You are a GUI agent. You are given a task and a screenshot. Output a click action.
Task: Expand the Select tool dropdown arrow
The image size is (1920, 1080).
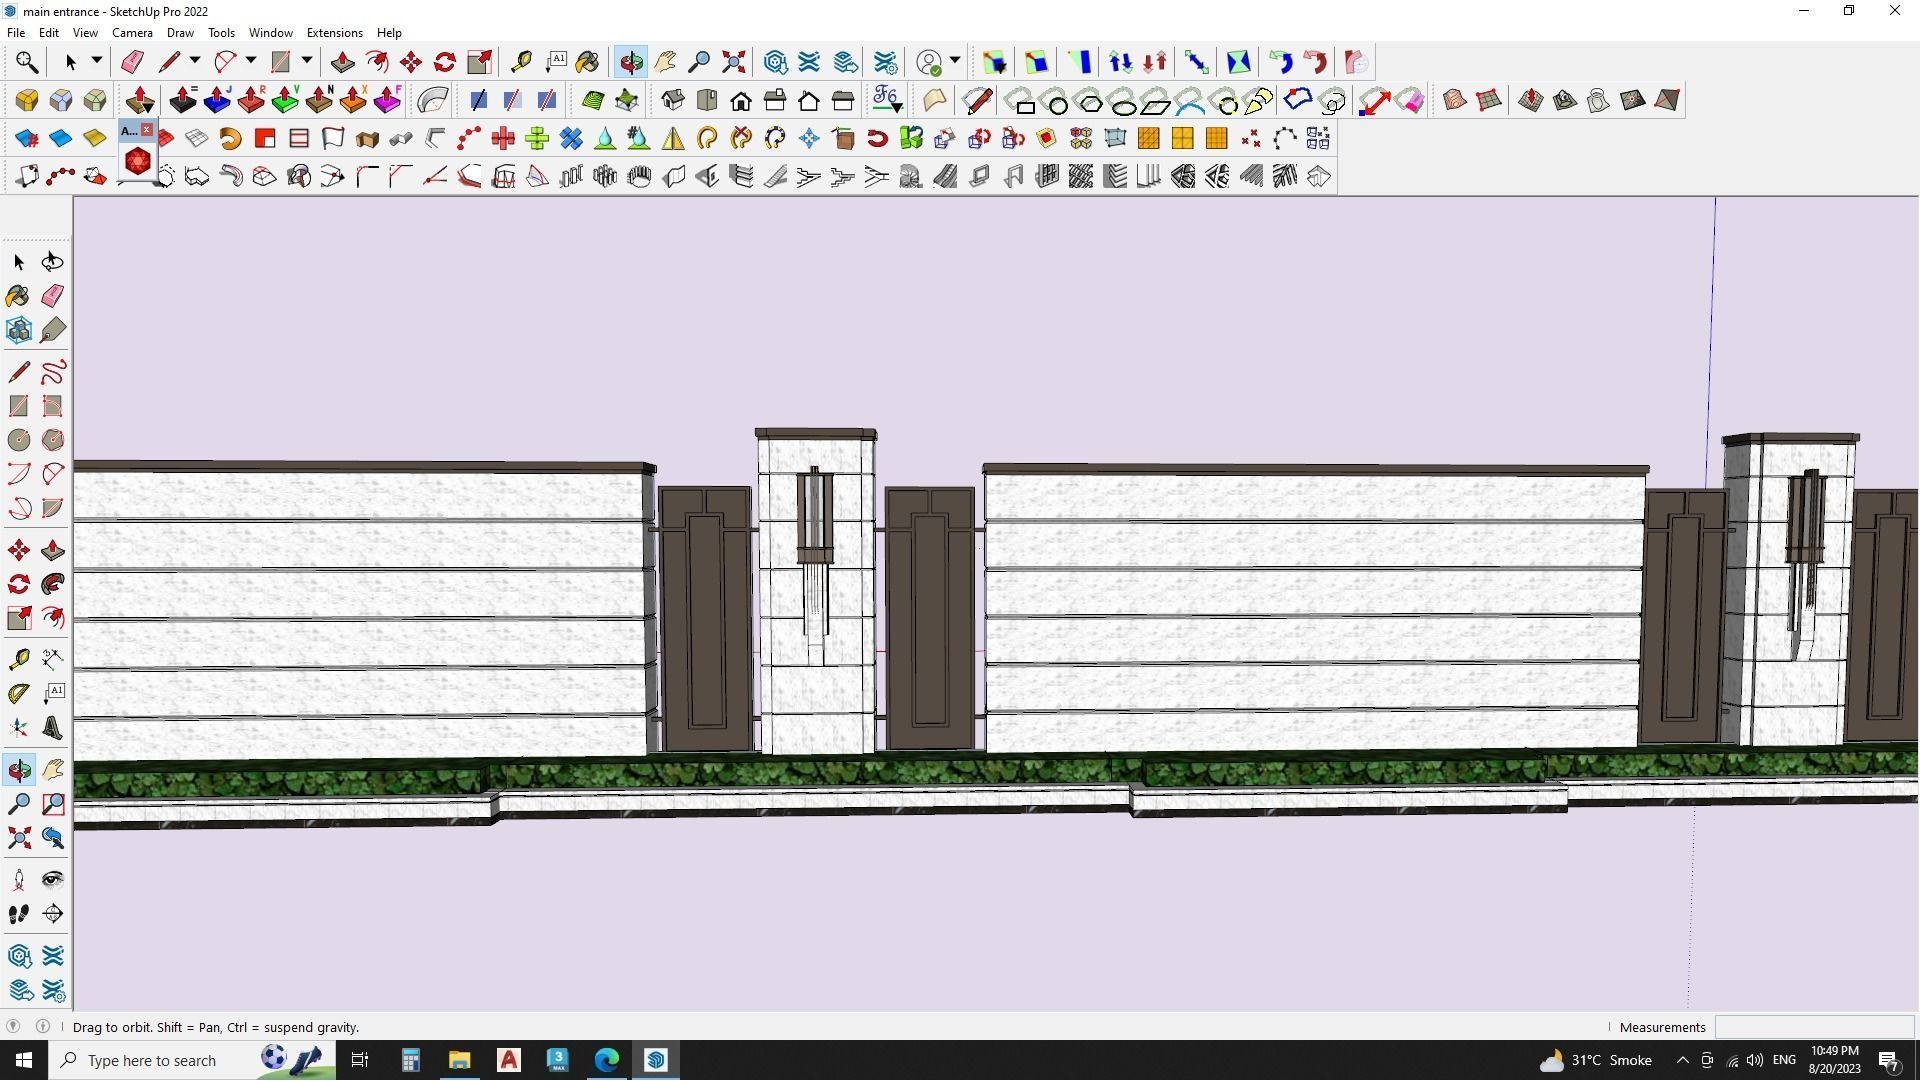(x=97, y=61)
